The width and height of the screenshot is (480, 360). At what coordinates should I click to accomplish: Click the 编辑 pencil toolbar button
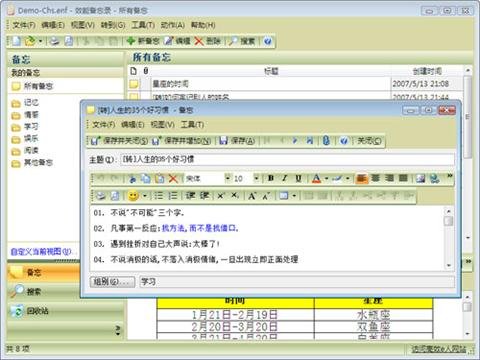click(177, 41)
